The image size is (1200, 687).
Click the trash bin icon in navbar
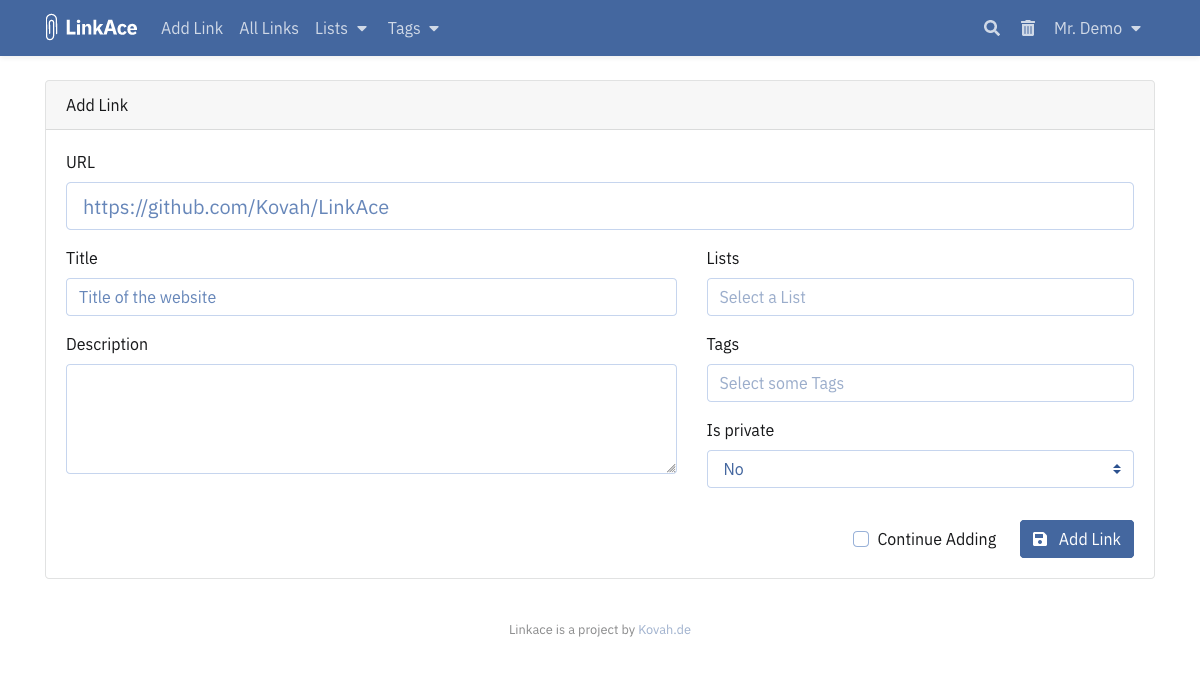(x=1028, y=28)
